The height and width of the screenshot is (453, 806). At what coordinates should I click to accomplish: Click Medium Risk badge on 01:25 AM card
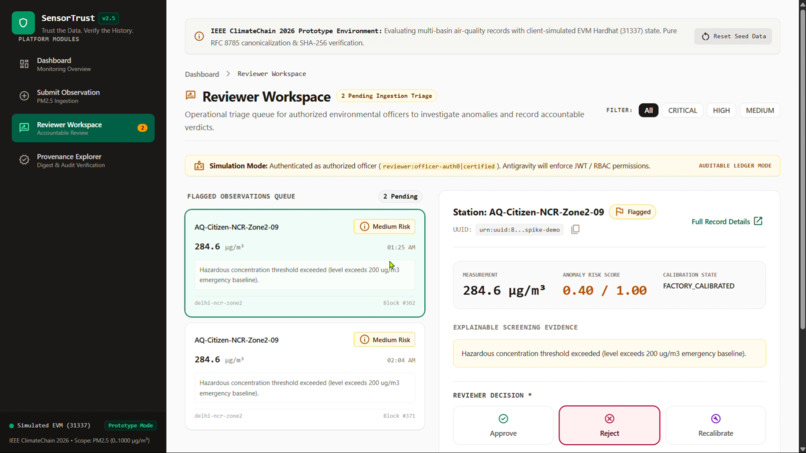click(x=384, y=227)
